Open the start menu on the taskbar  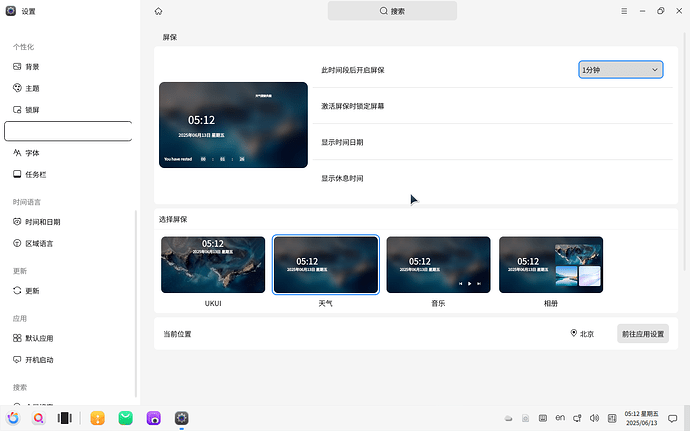13,418
